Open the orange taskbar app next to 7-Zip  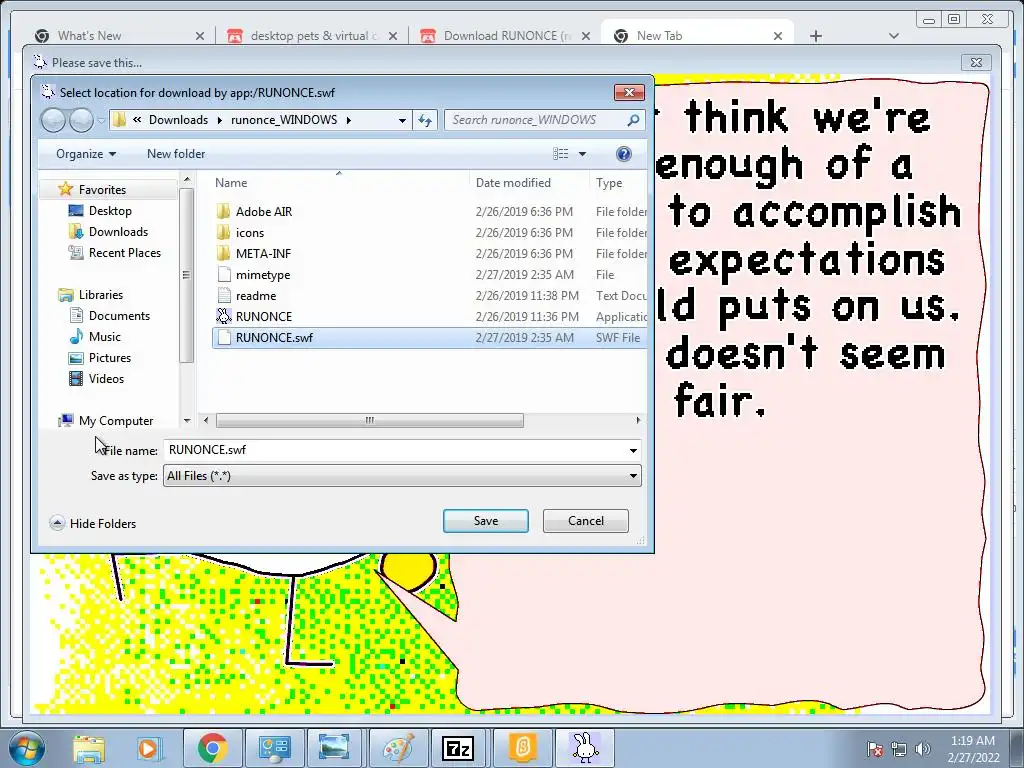click(x=522, y=748)
